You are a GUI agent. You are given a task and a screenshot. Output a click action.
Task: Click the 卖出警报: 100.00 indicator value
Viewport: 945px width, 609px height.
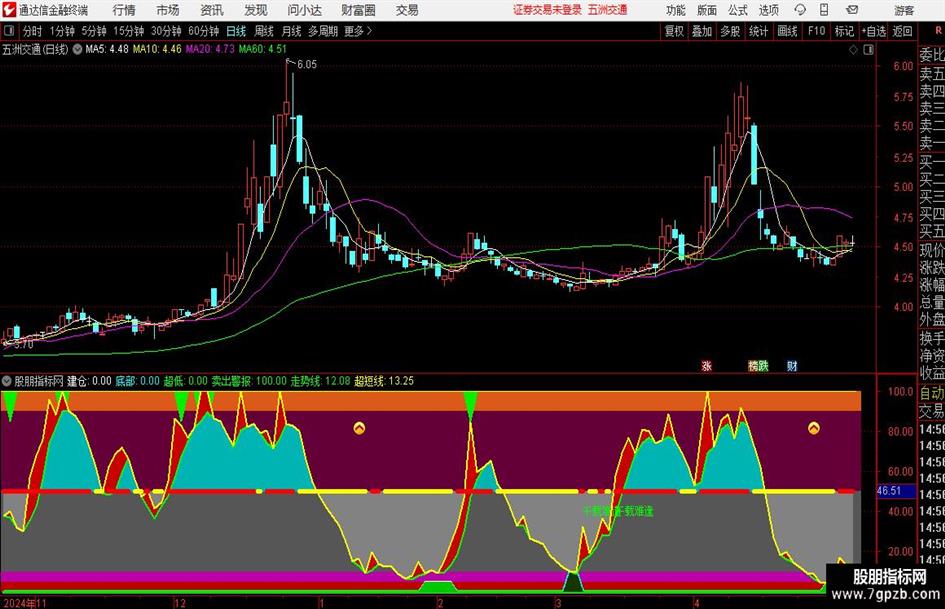249,381
